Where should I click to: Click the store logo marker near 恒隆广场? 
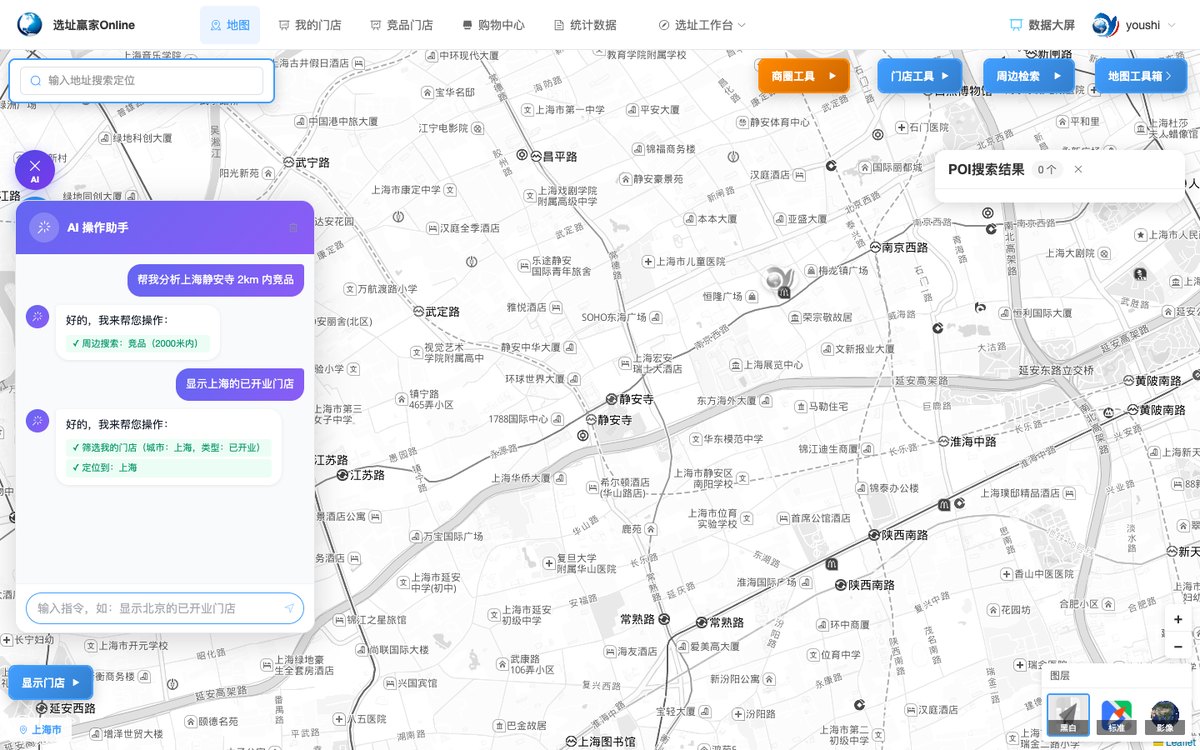778,279
